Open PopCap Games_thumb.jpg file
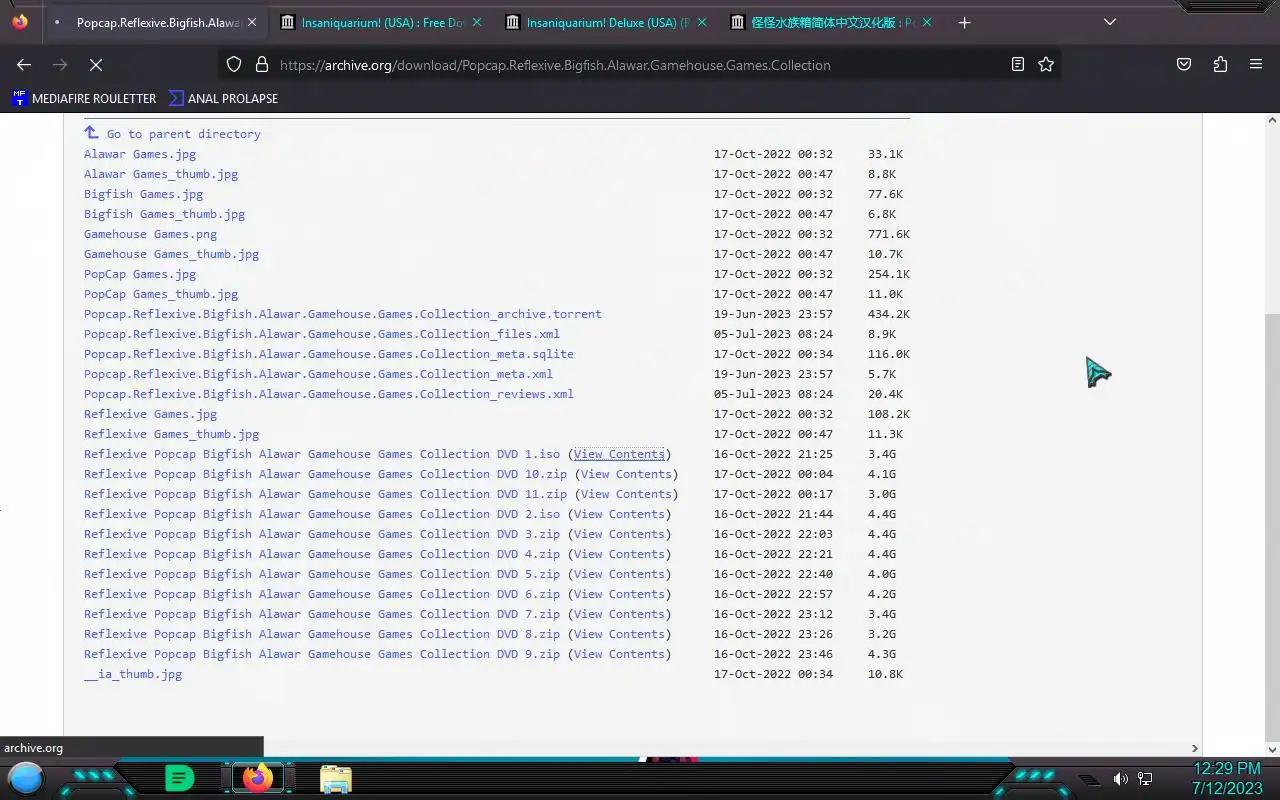1280x800 pixels. pos(161,294)
